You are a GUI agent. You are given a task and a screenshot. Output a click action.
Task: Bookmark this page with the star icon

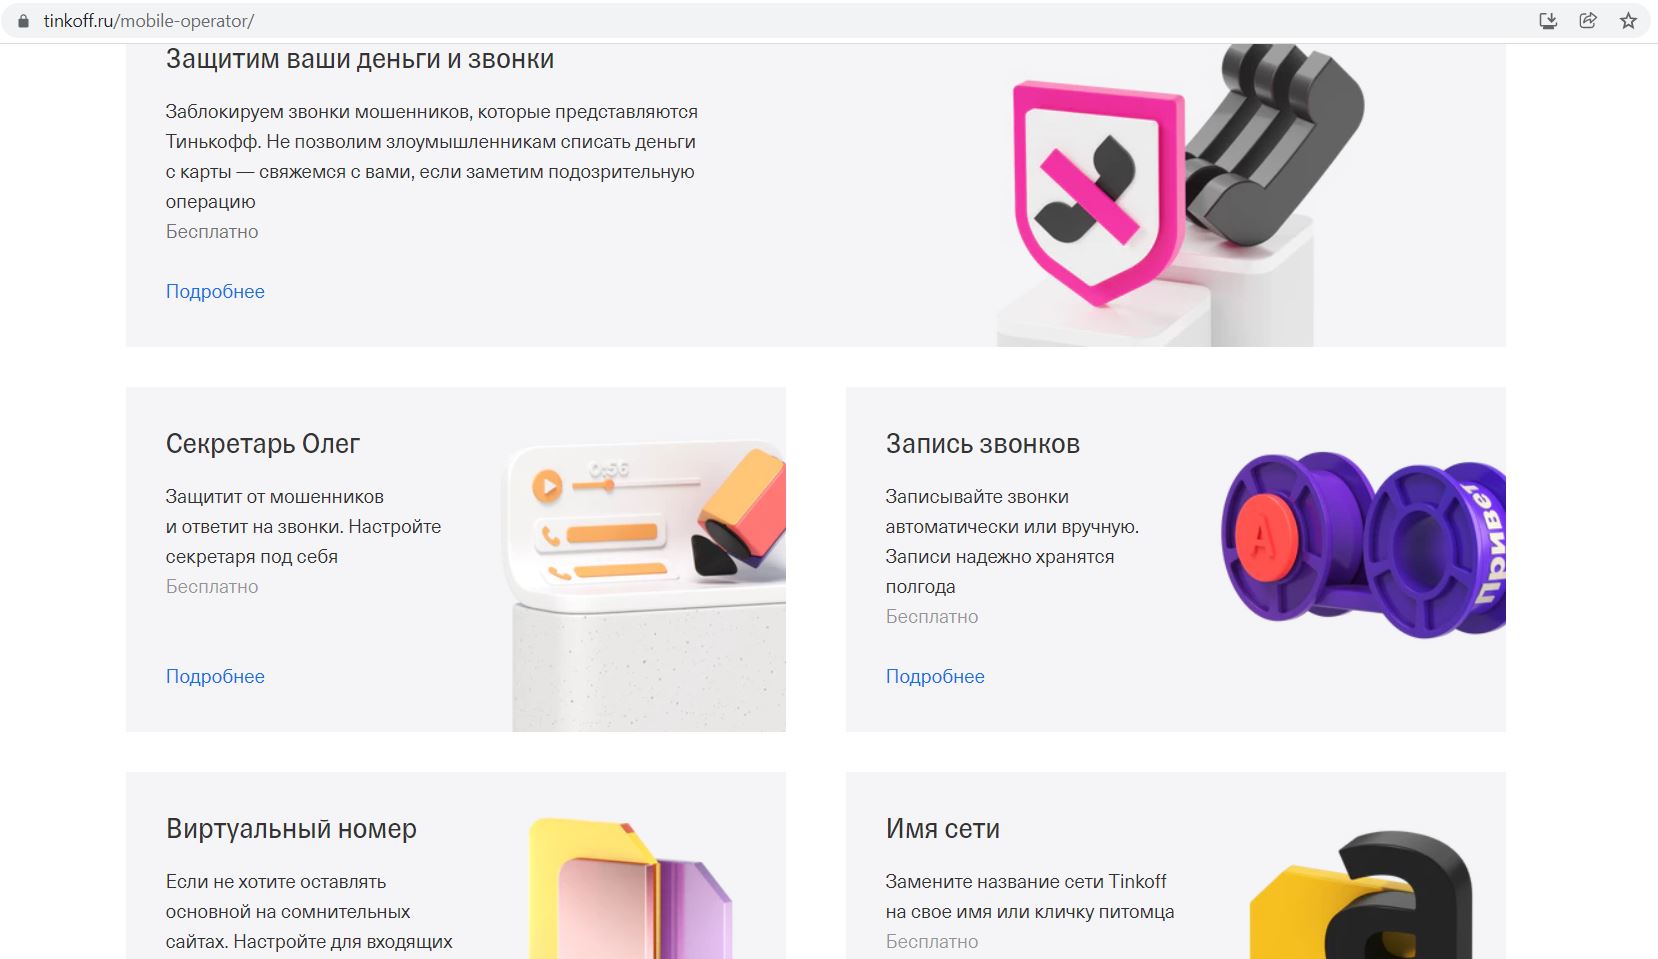(x=1628, y=21)
